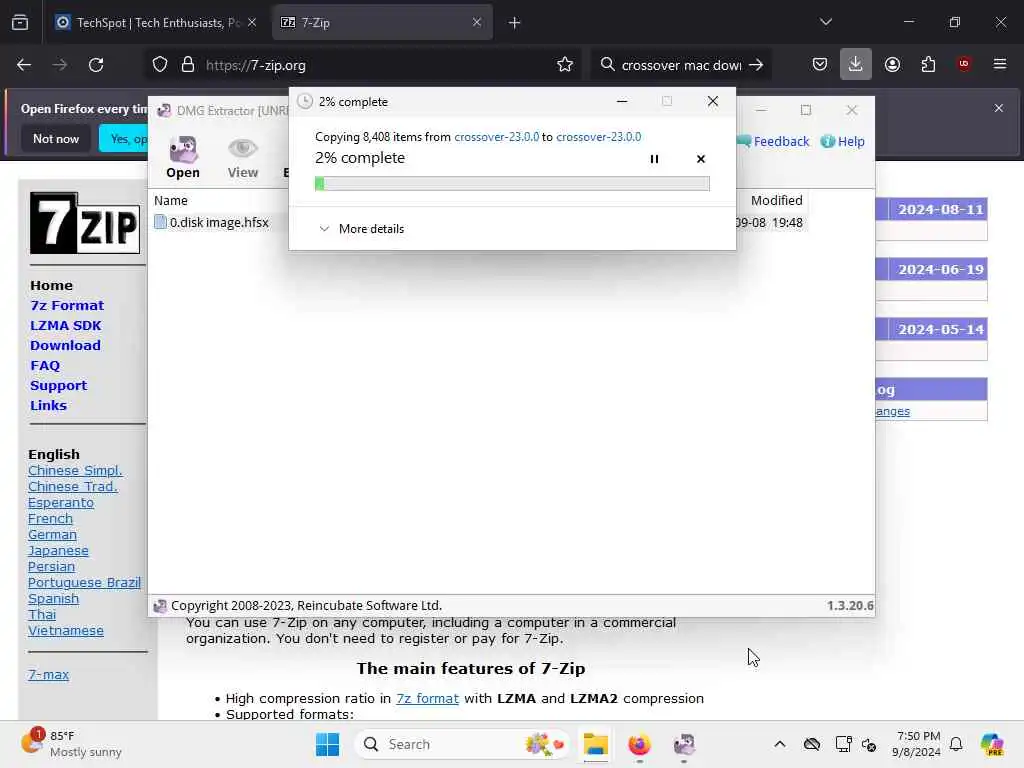Click the 7-Zip logo image

85,223
